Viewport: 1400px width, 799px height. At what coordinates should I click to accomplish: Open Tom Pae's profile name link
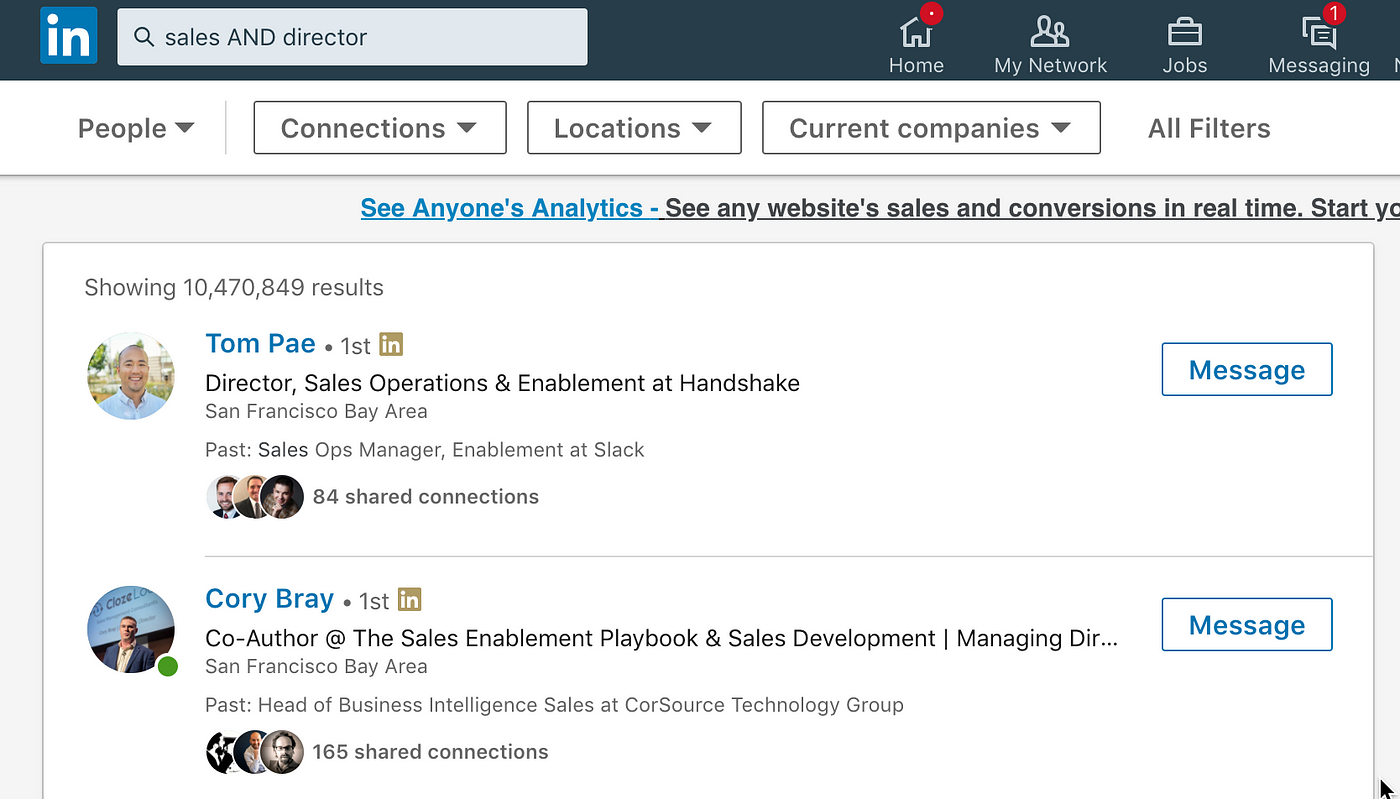point(260,343)
